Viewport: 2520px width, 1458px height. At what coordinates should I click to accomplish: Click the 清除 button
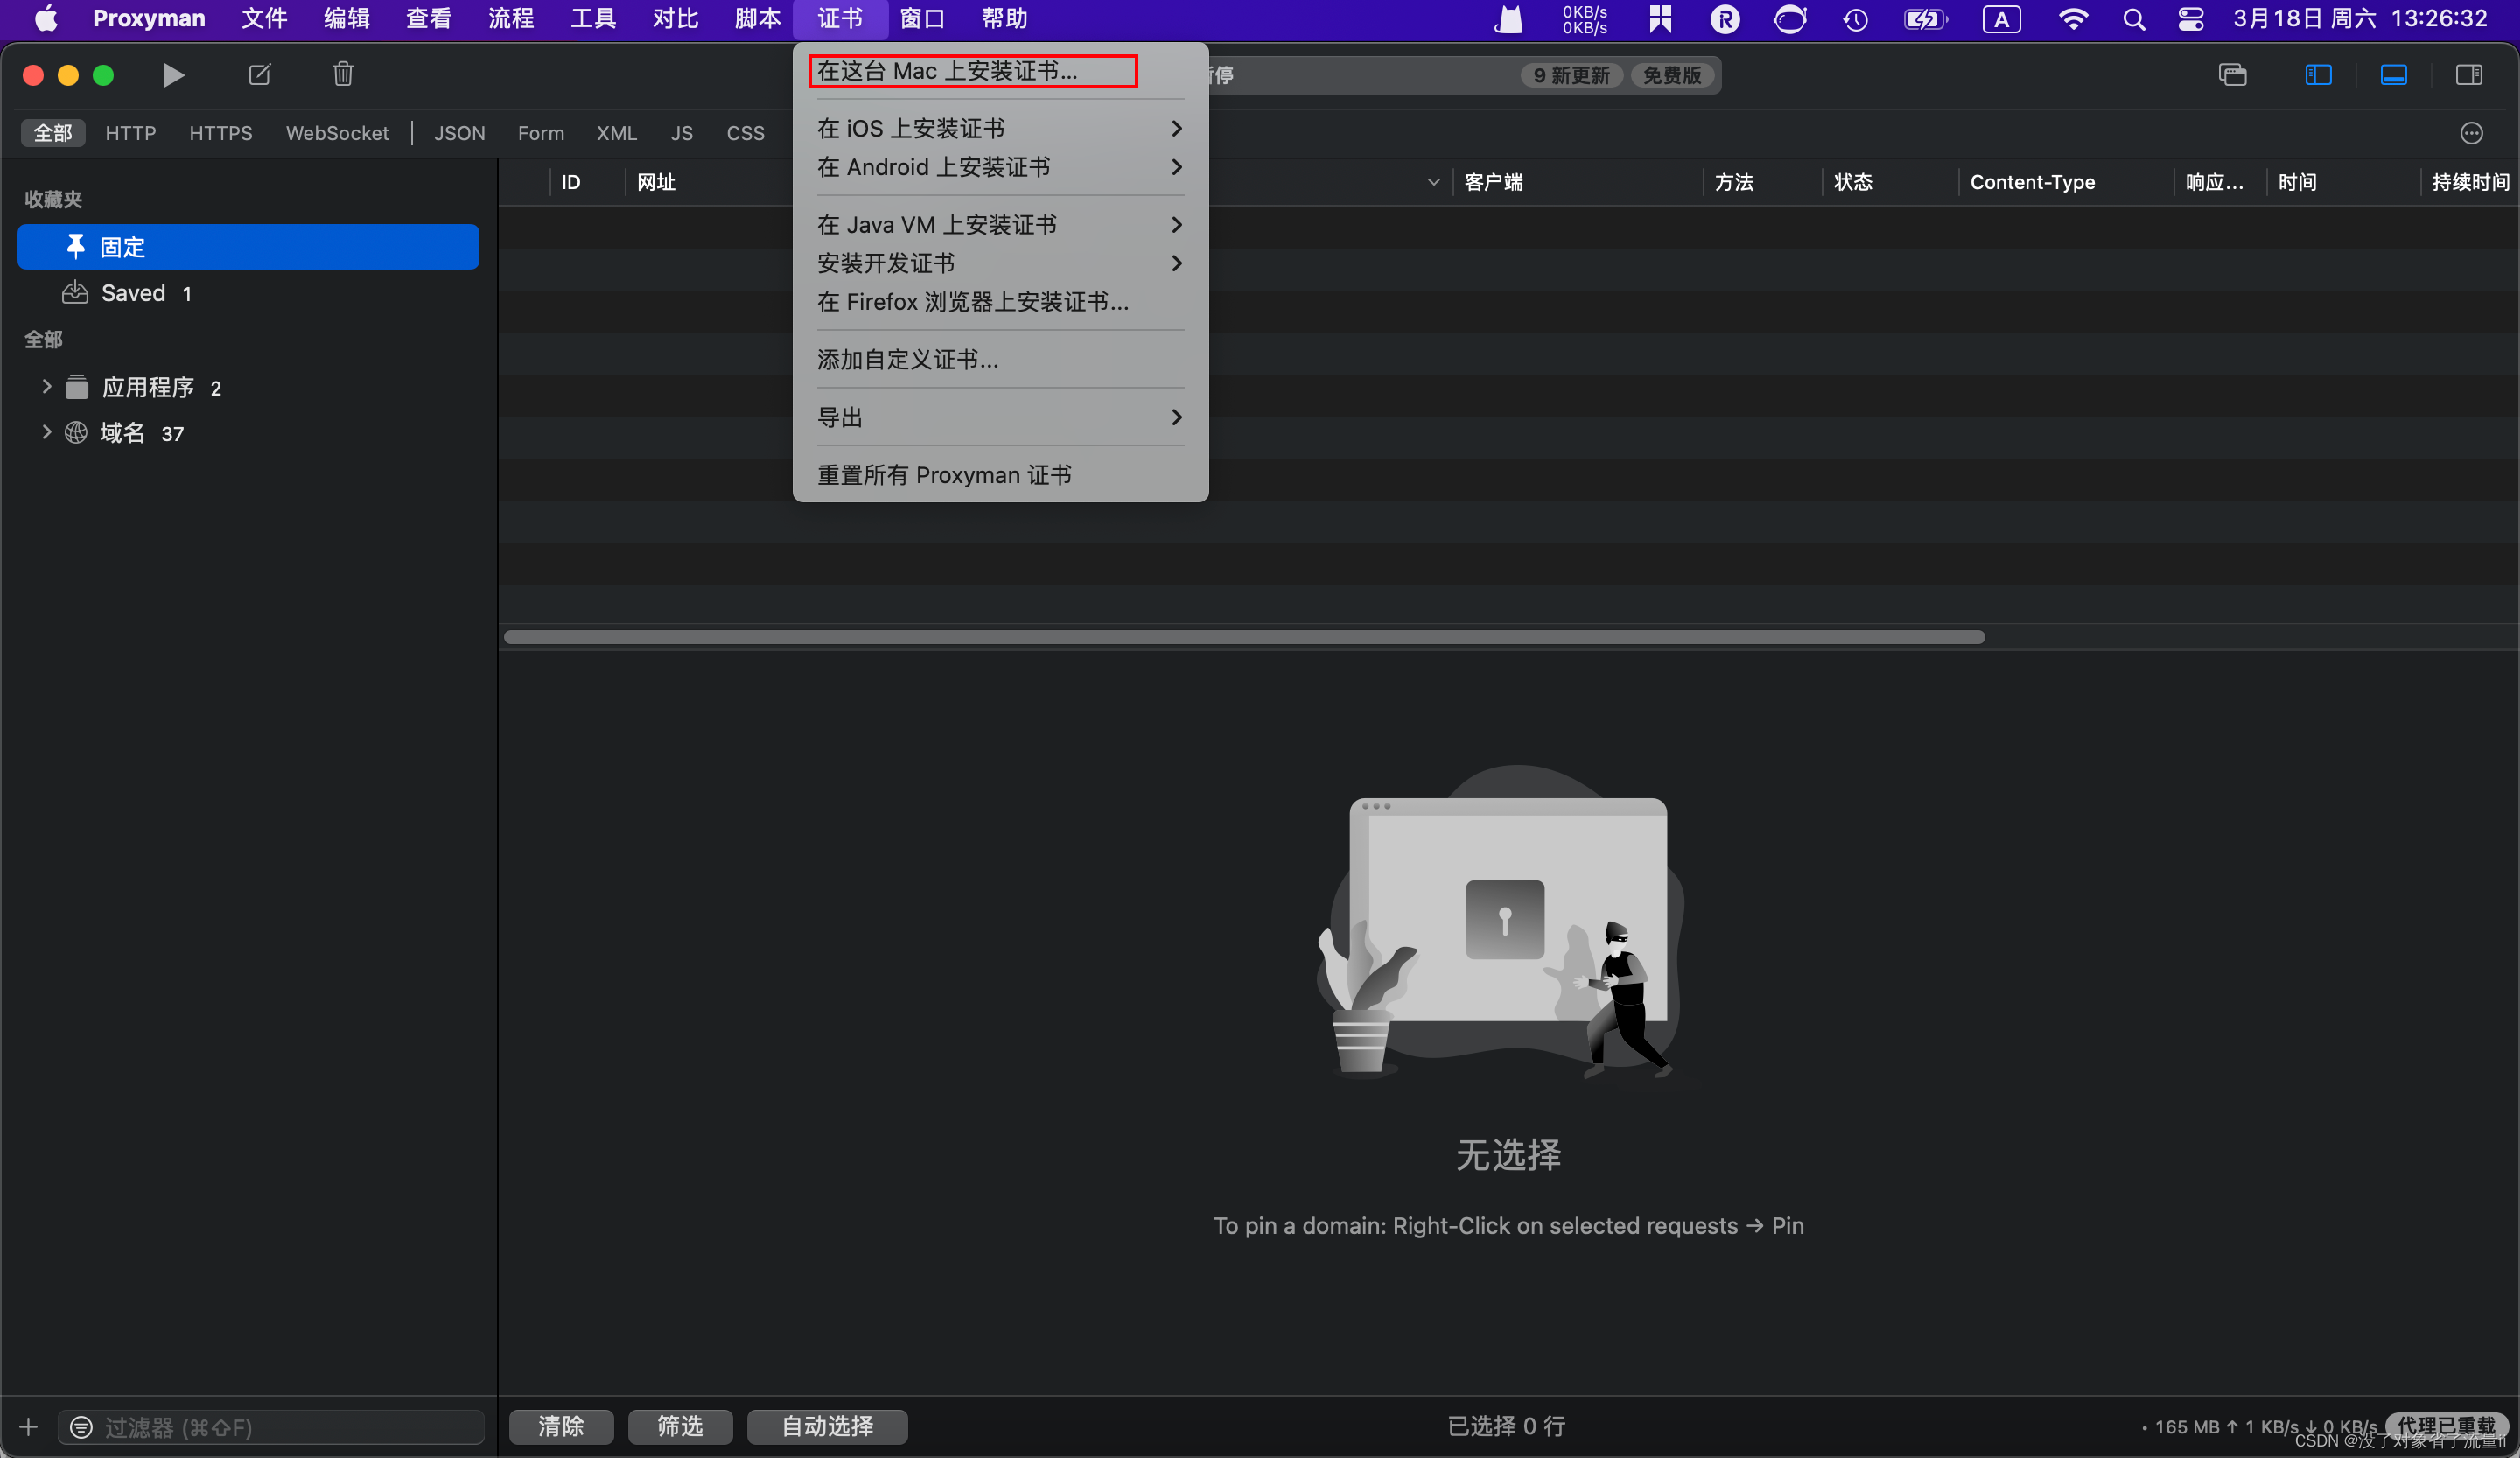click(561, 1427)
